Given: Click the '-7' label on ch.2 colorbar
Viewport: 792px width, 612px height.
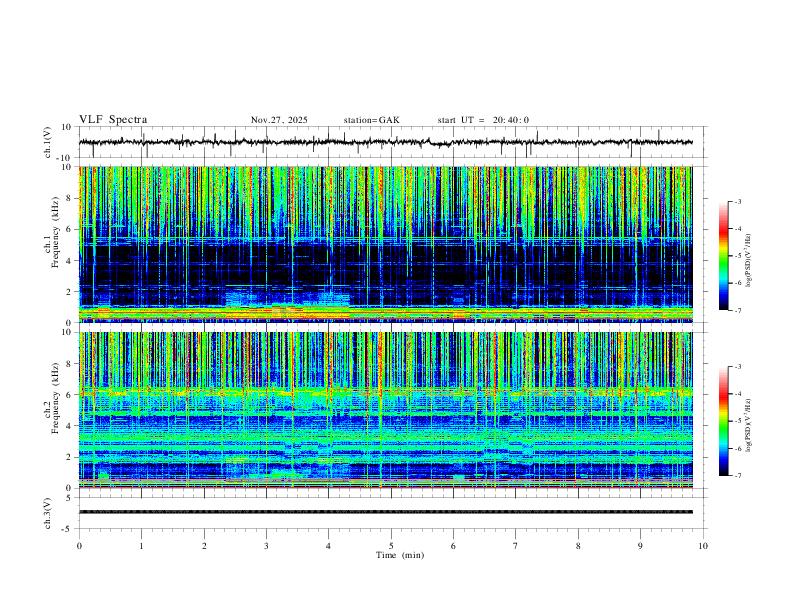Looking at the screenshot, I should click(x=737, y=476).
